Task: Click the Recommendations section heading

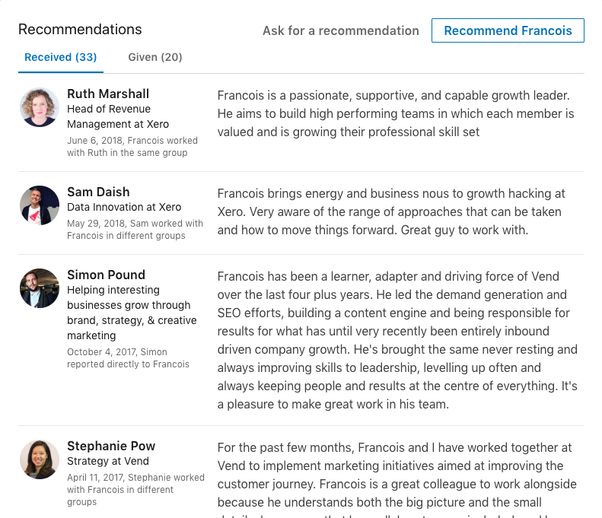Action: click(80, 29)
